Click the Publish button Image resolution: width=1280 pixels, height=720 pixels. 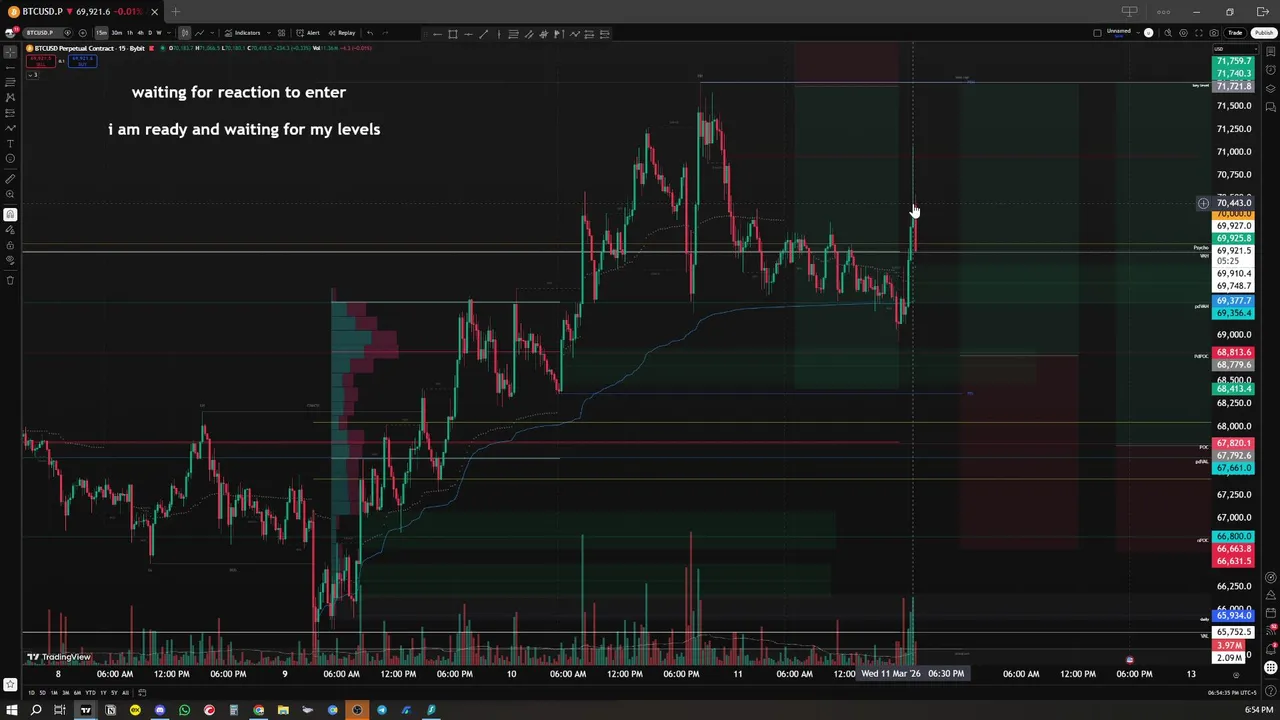(x=1264, y=33)
